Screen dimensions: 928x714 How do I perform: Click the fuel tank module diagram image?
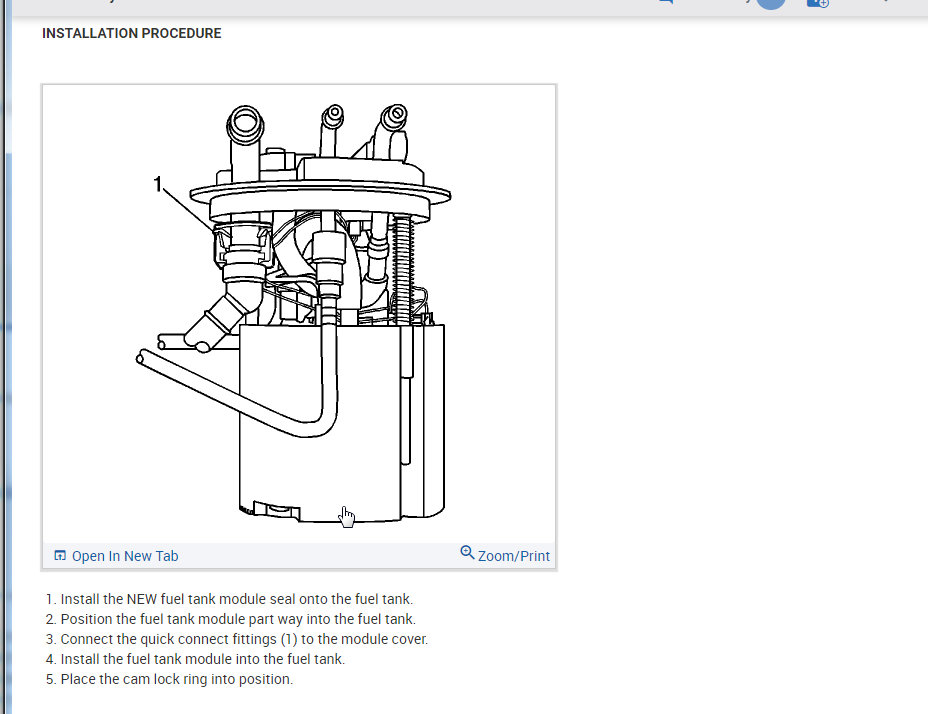pos(299,314)
